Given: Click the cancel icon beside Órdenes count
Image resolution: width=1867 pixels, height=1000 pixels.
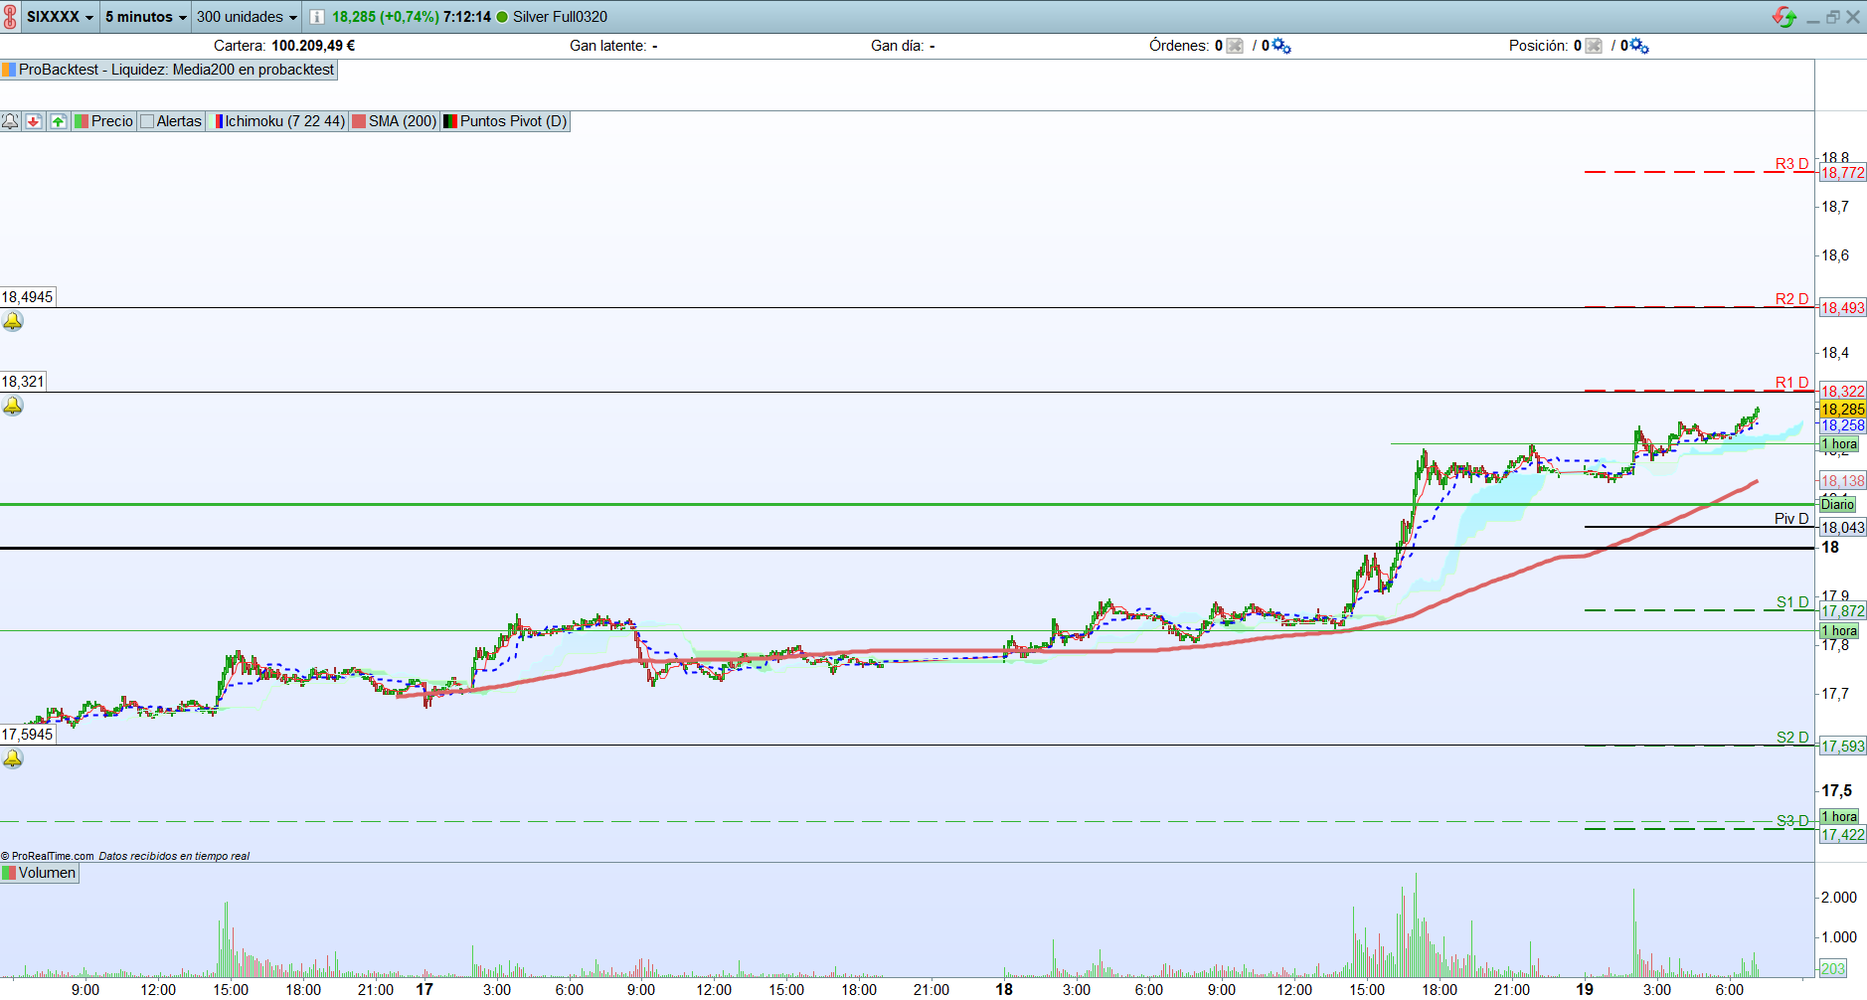Looking at the screenshot, I should point(1235,46).
